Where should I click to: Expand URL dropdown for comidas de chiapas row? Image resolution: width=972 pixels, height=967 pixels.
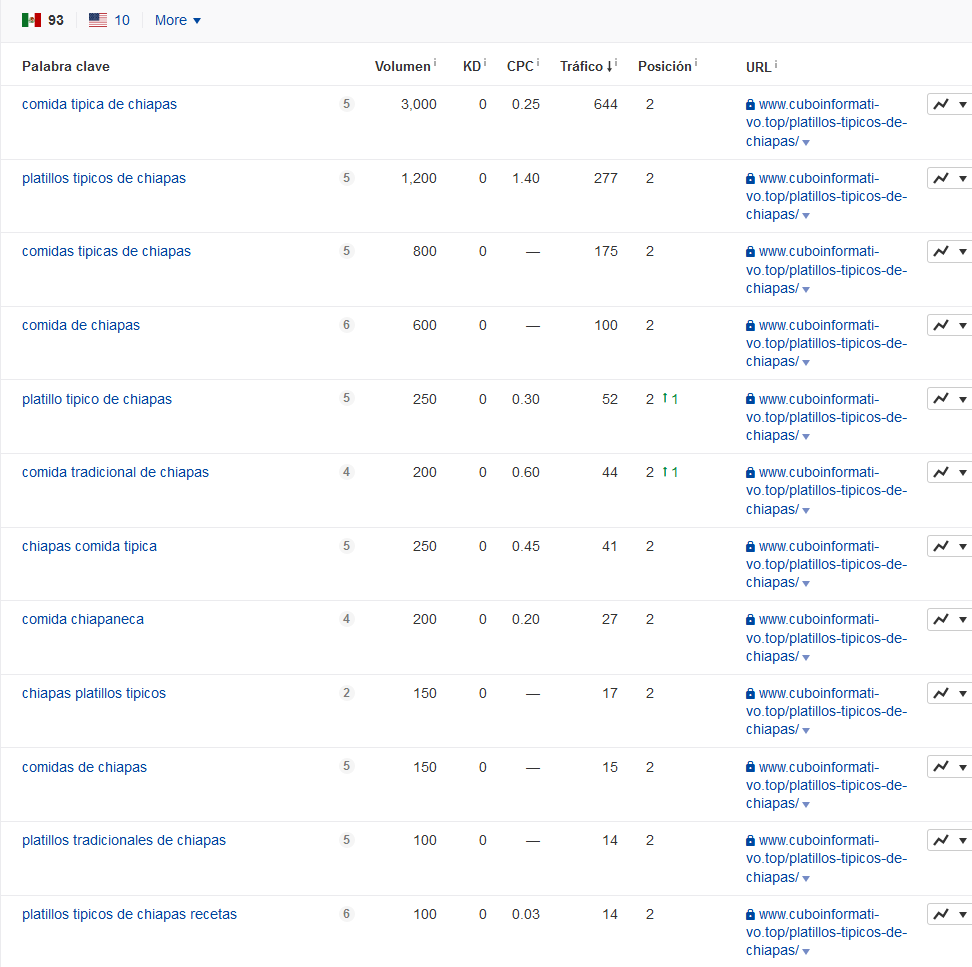pos(806,804)
